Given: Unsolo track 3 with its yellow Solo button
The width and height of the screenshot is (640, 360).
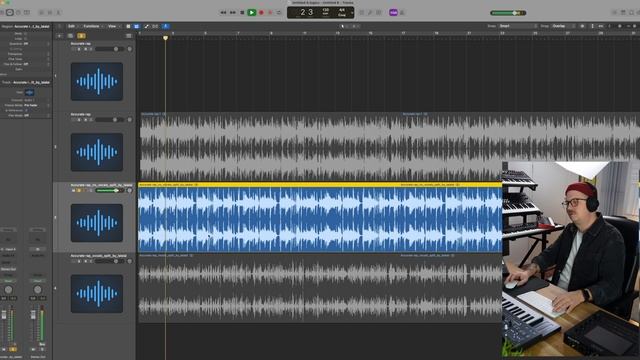Looking at the screenshot, I should coord(79,191).
